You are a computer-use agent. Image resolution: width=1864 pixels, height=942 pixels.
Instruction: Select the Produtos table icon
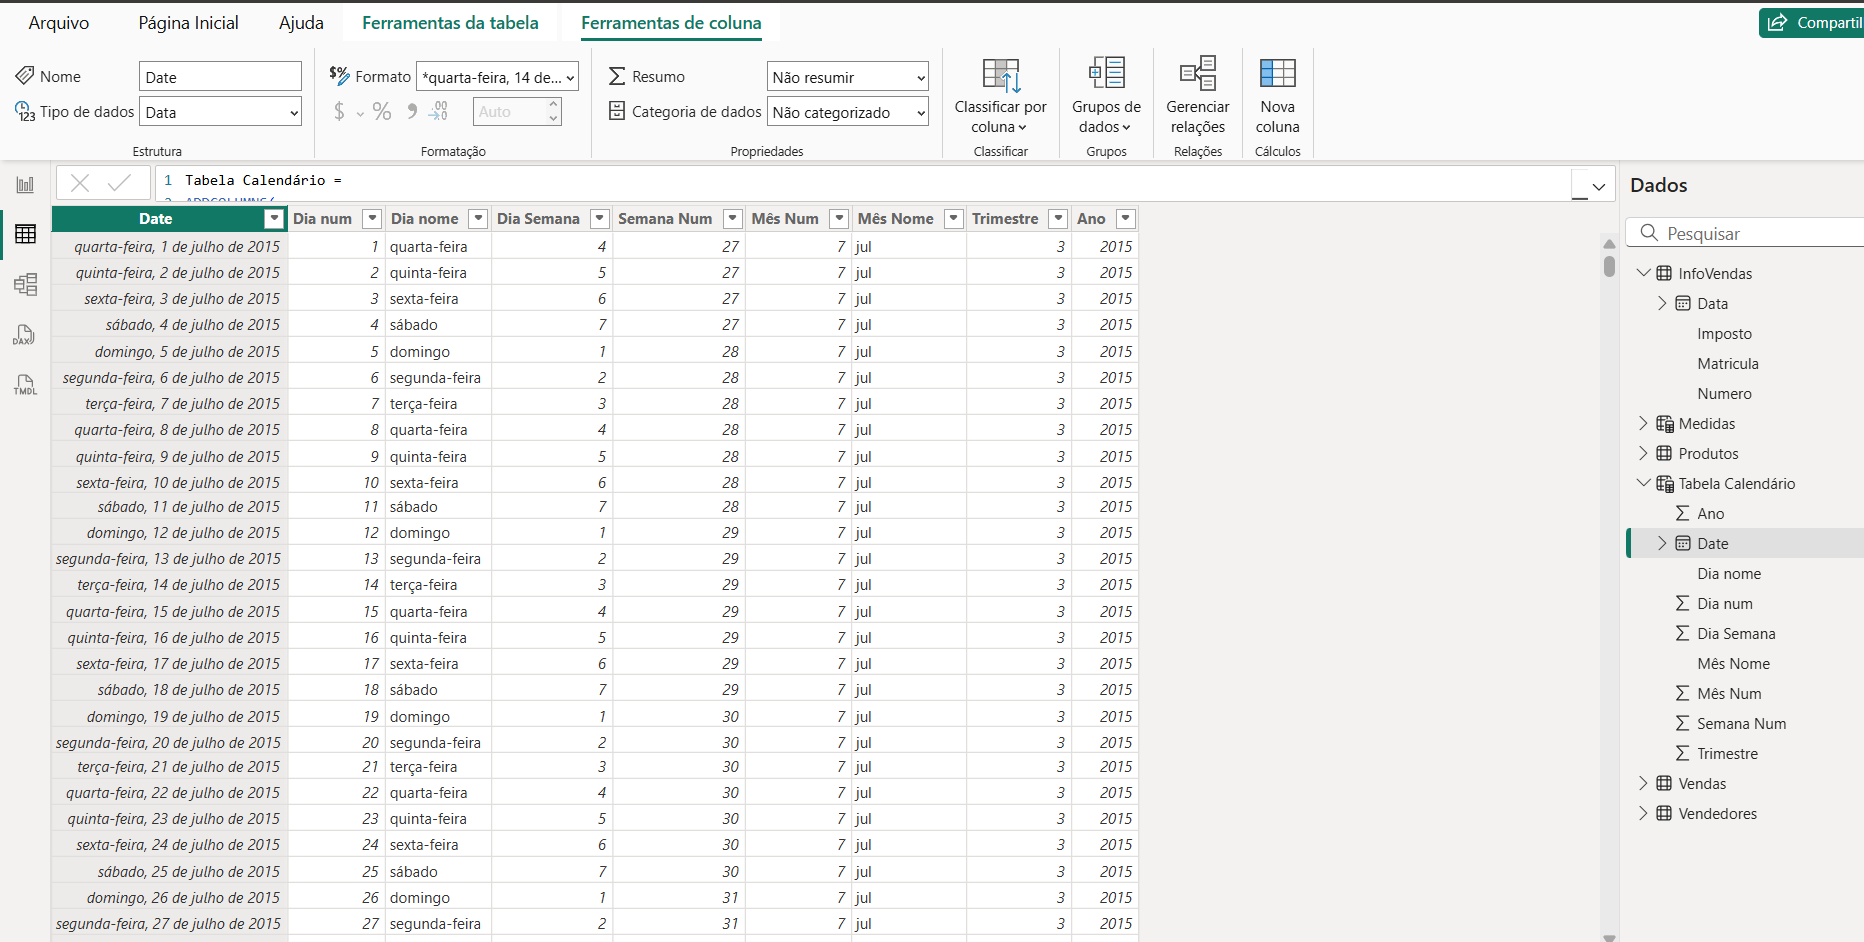pos(1664,453)
